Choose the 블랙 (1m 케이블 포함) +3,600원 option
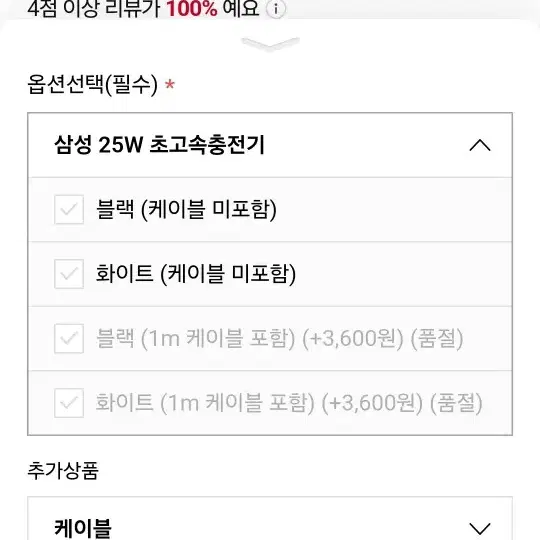This screenshot has height=540, width=540. tap(270, 339)
